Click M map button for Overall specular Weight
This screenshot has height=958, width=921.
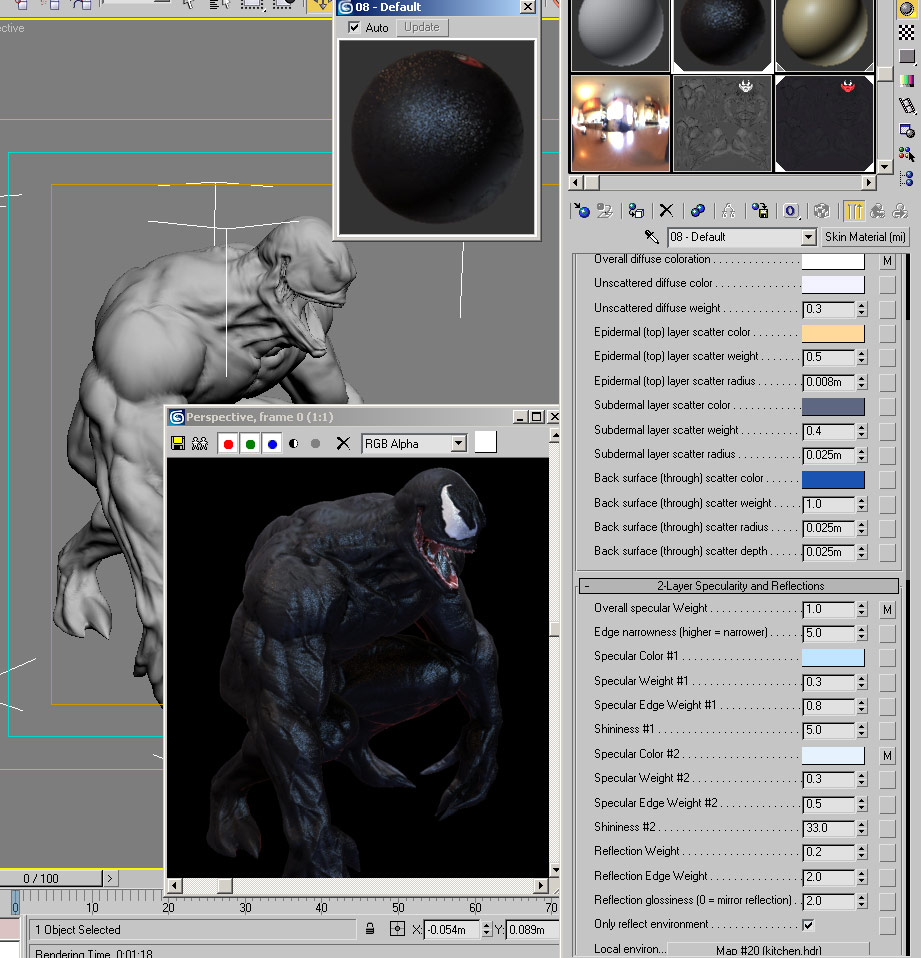coord(887,609)
